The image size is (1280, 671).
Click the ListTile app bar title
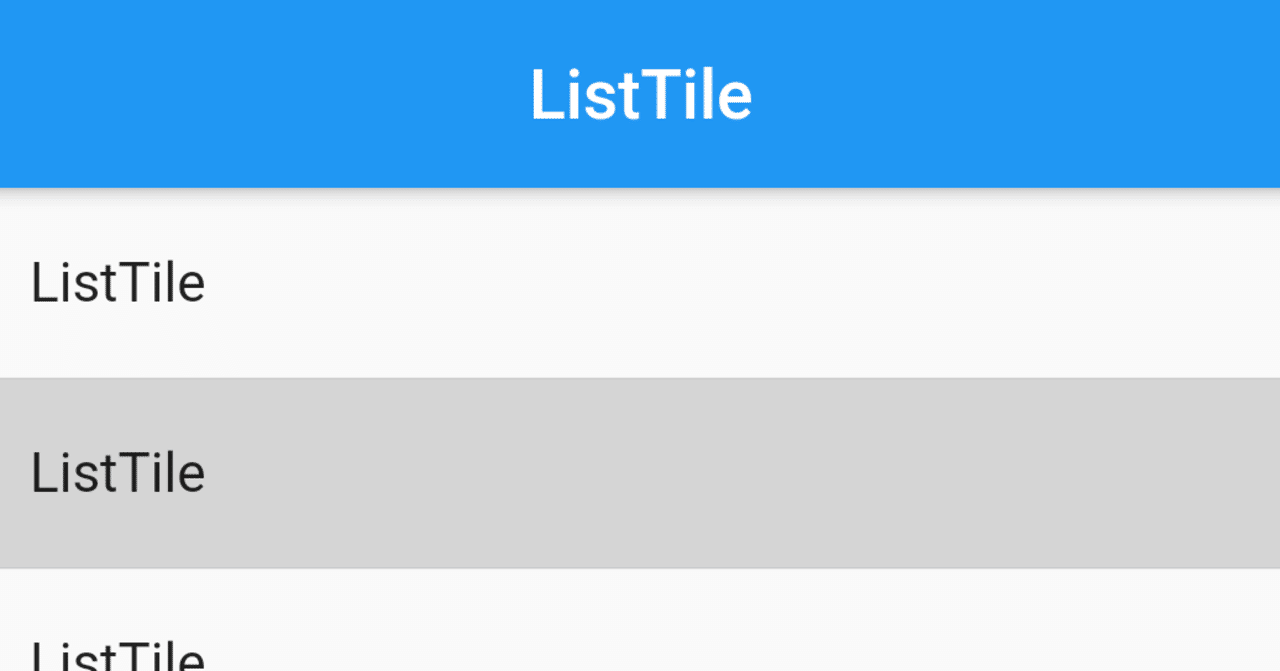(640, 93)
